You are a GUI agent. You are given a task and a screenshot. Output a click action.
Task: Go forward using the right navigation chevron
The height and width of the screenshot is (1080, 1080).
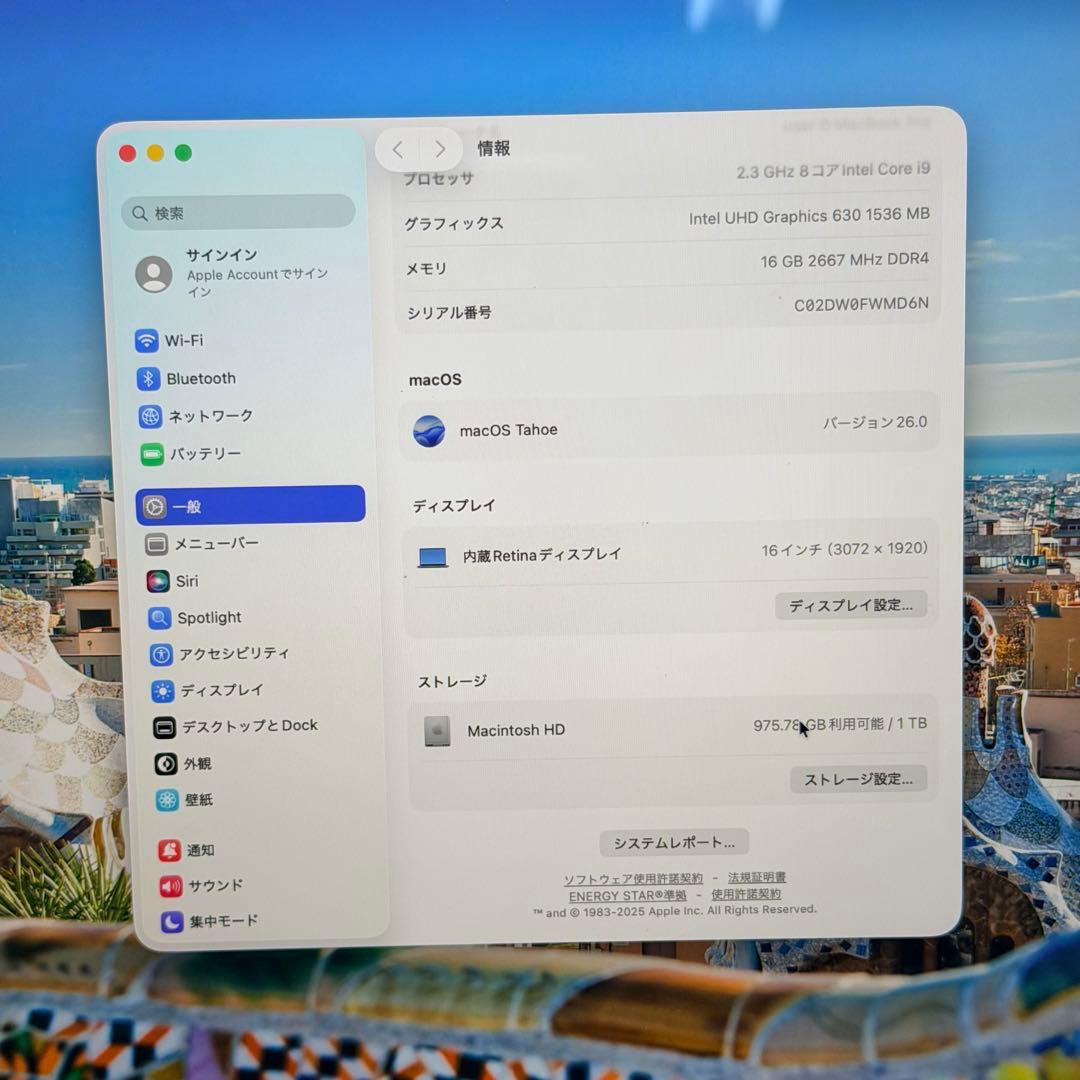pyautogui.click(x=439, y=148)
